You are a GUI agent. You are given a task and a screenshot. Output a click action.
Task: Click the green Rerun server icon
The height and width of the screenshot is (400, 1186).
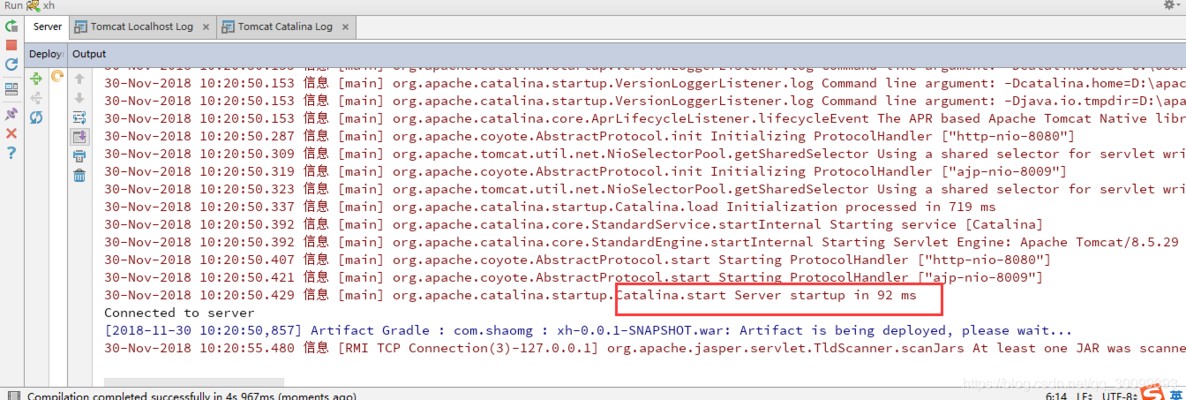click(11, 27)
